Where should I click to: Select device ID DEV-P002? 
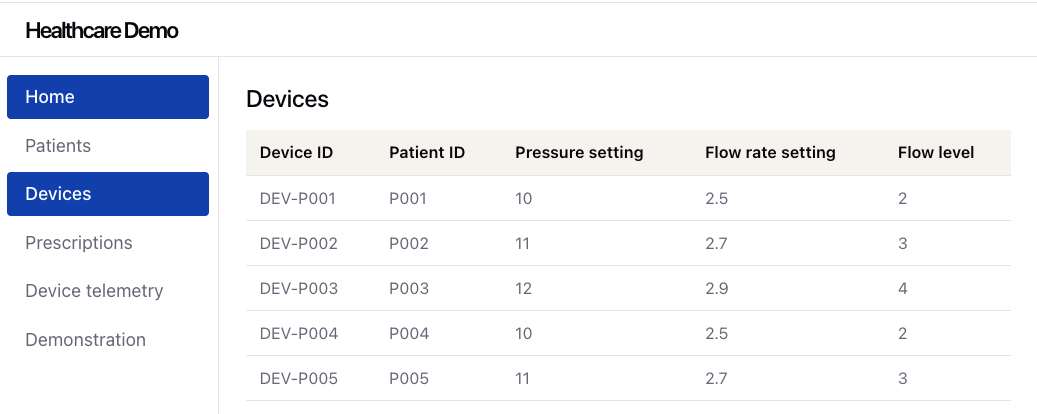click(x=298, y=243)
